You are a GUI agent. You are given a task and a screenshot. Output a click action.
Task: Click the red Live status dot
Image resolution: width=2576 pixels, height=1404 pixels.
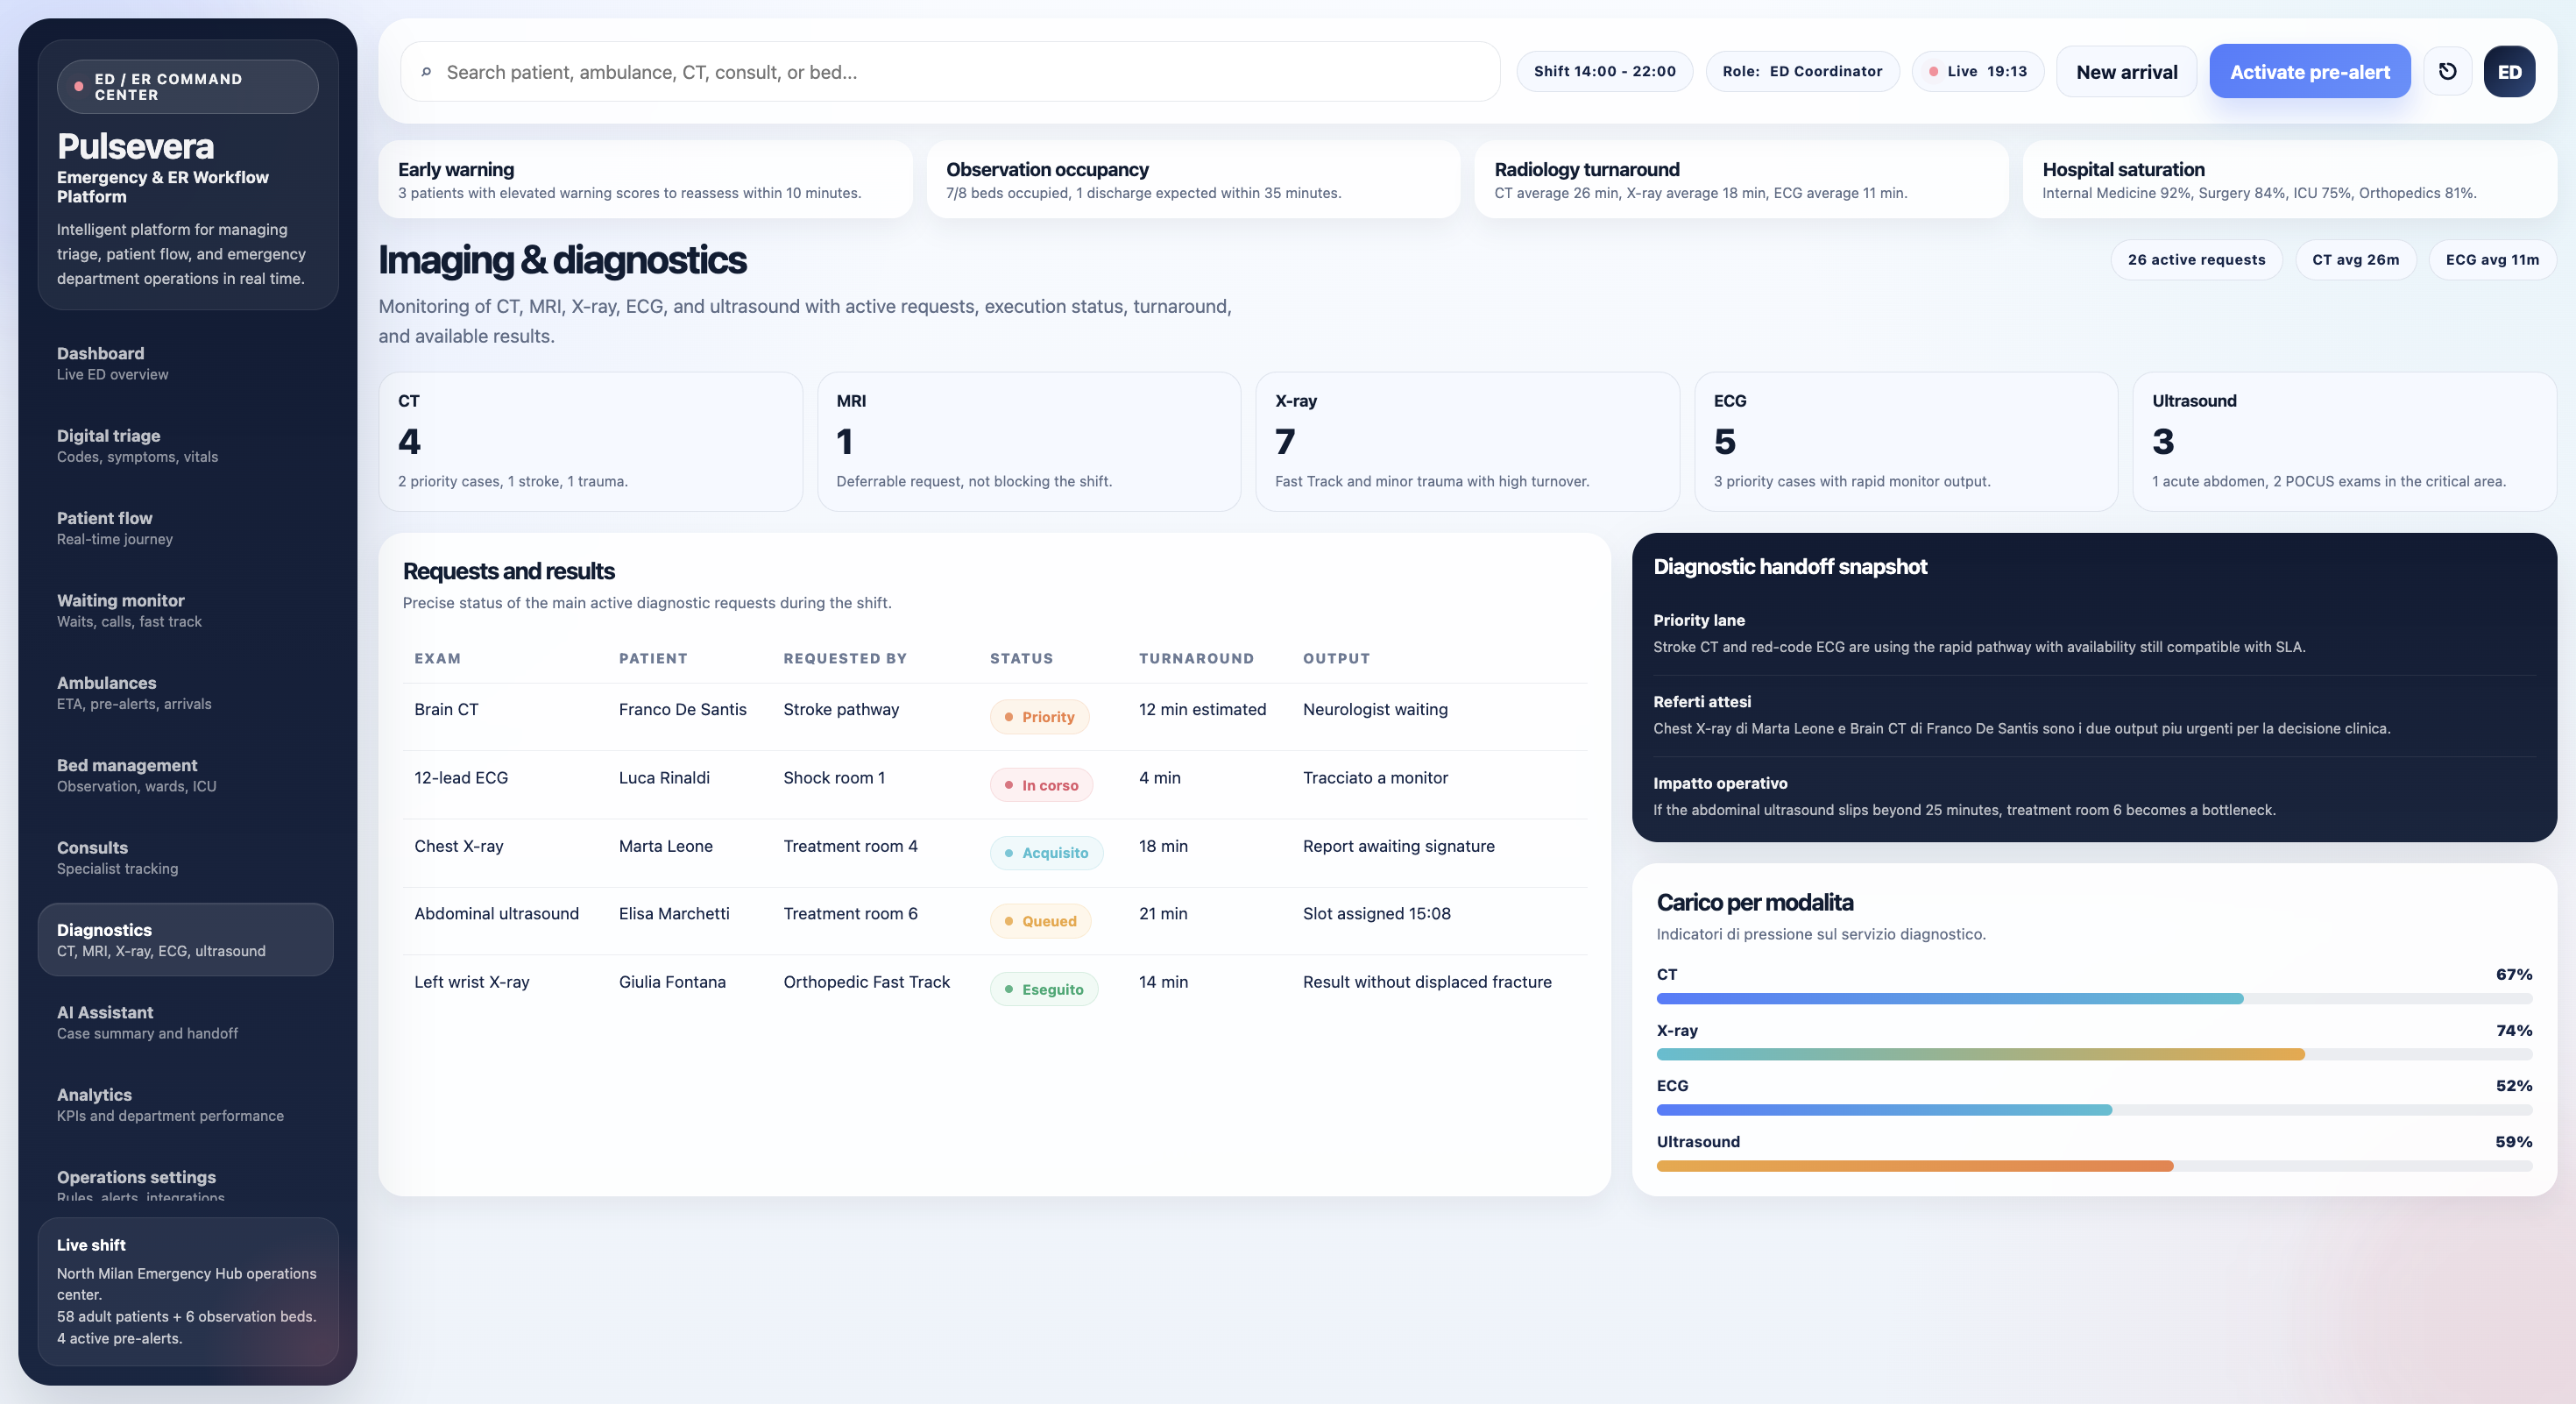point(1933,71)
